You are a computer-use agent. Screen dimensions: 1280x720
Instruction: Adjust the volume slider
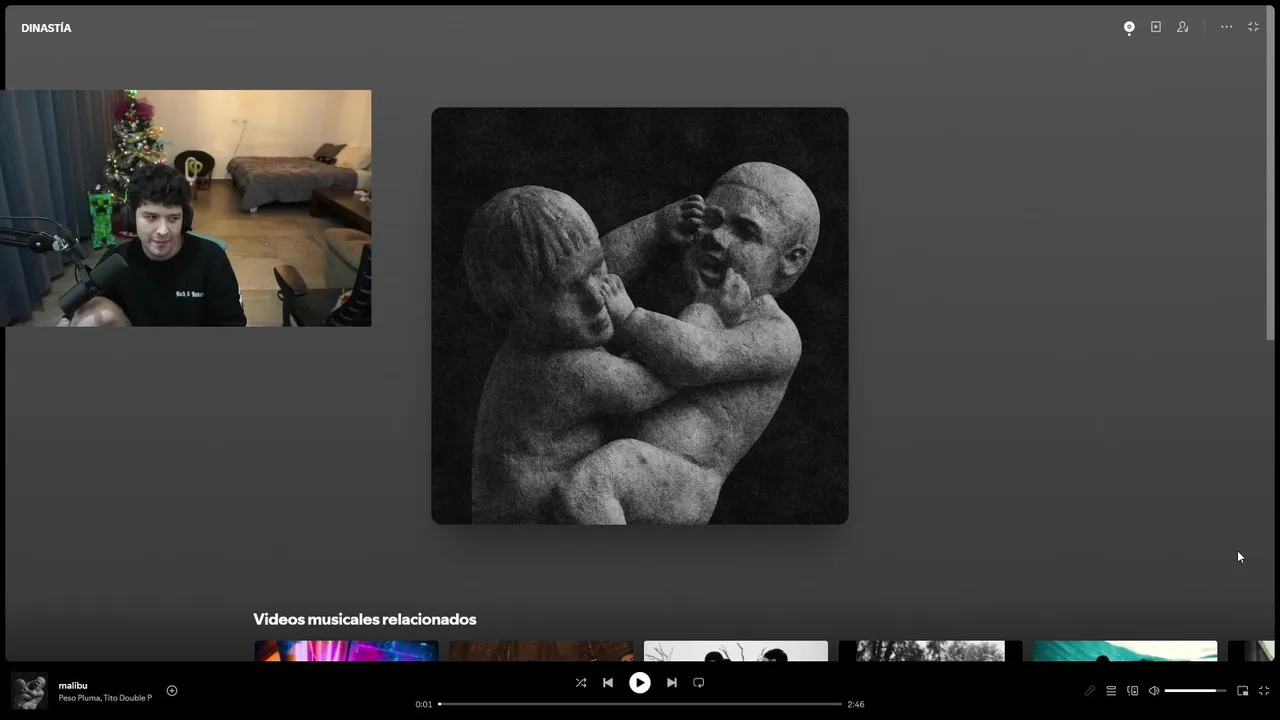1195,691
